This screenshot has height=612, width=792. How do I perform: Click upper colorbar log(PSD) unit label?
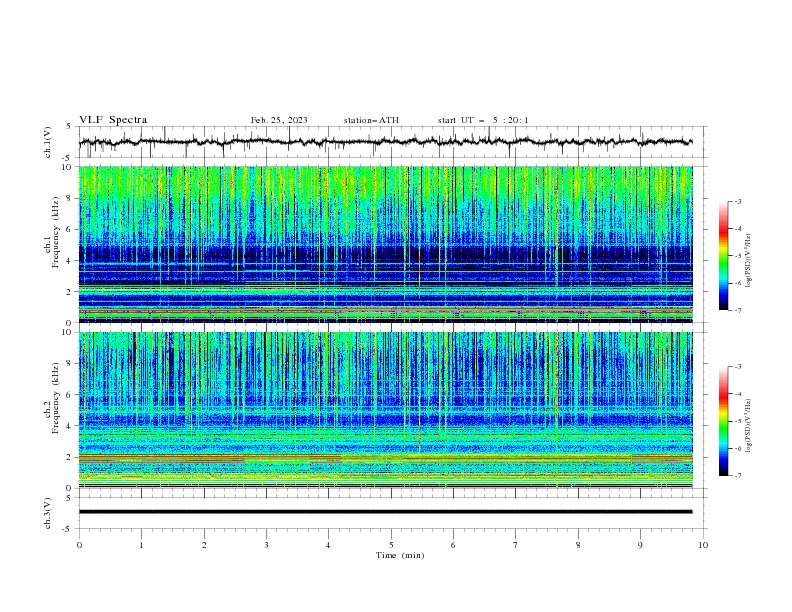click(749, 261)
